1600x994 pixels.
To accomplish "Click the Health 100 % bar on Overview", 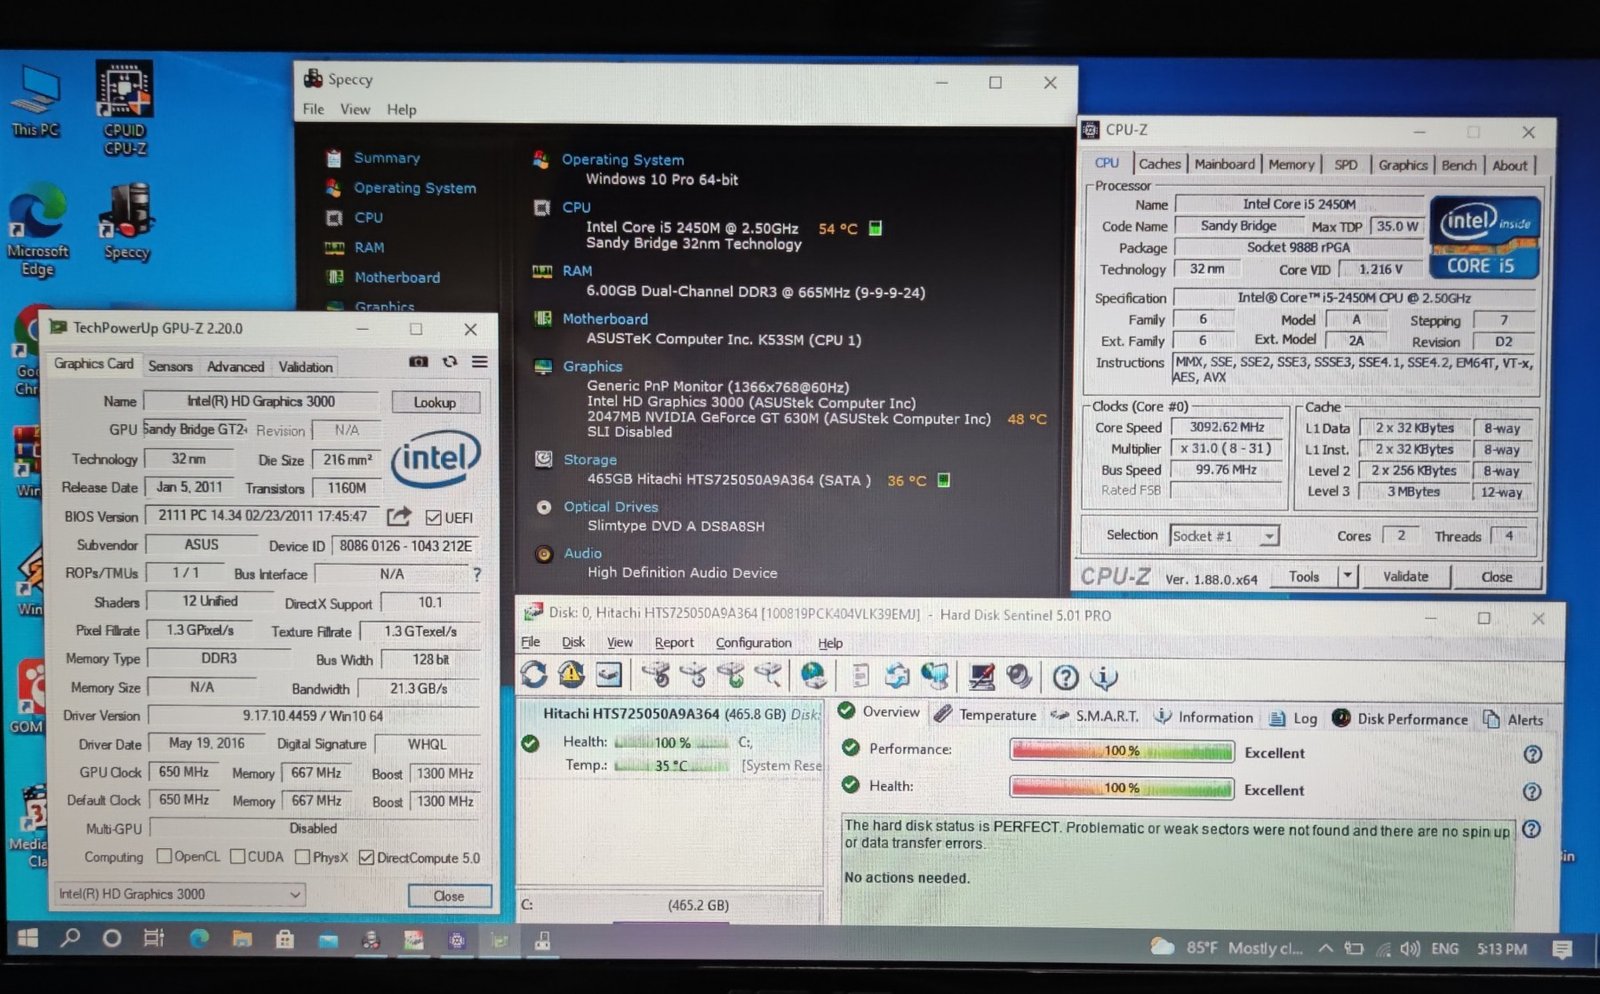I will point(1122,788).
